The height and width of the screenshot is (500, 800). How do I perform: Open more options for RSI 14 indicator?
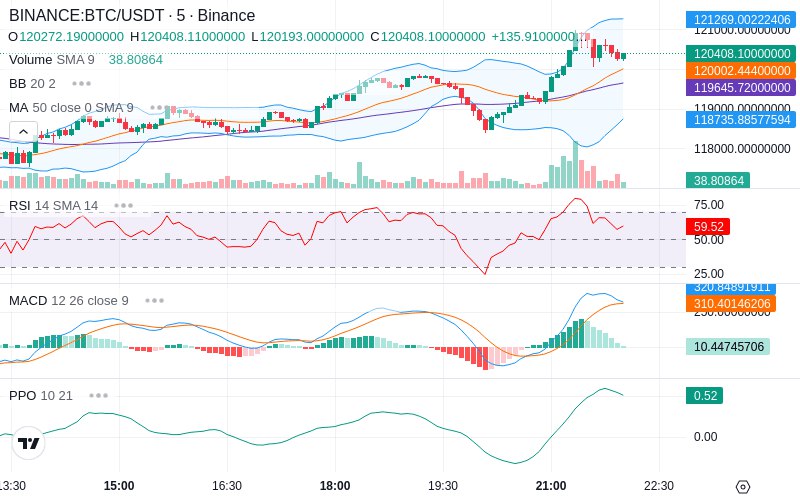(x=123, y=206)
